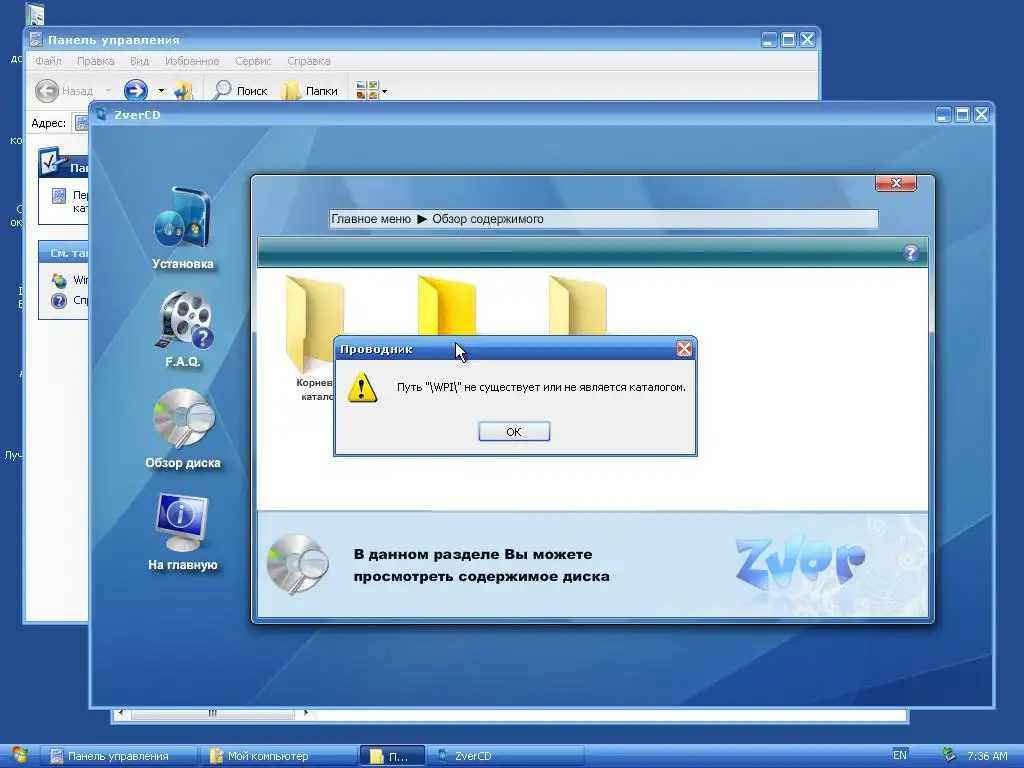The image size is (1024, 768).
Task: Click the magnifier disc icon in the description panel
Action: click(298, 564)
